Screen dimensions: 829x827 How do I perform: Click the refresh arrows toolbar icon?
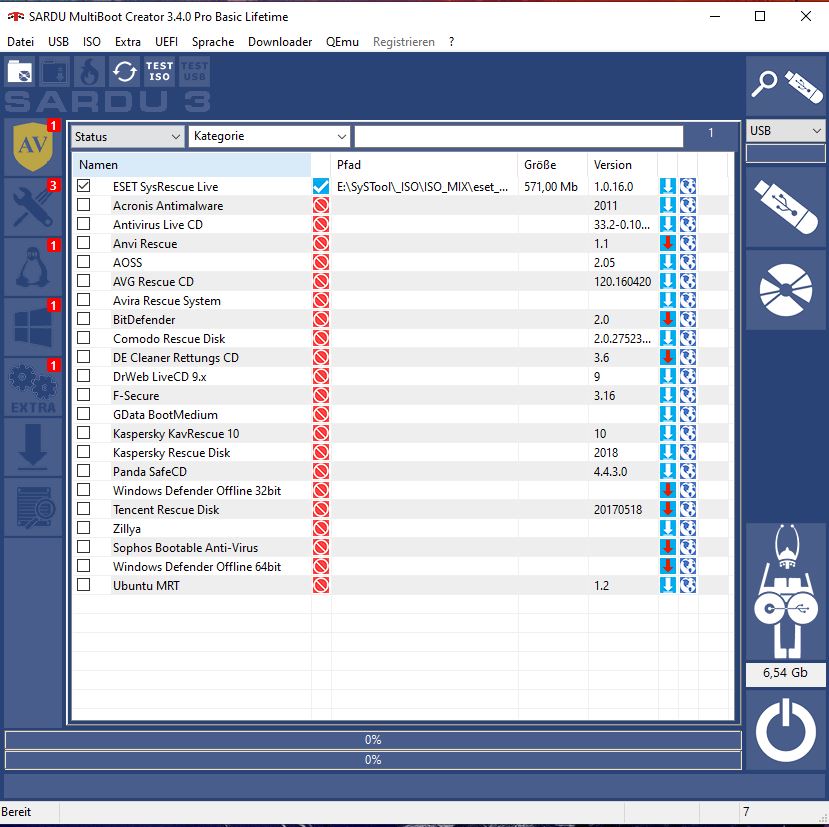point(125,72)
